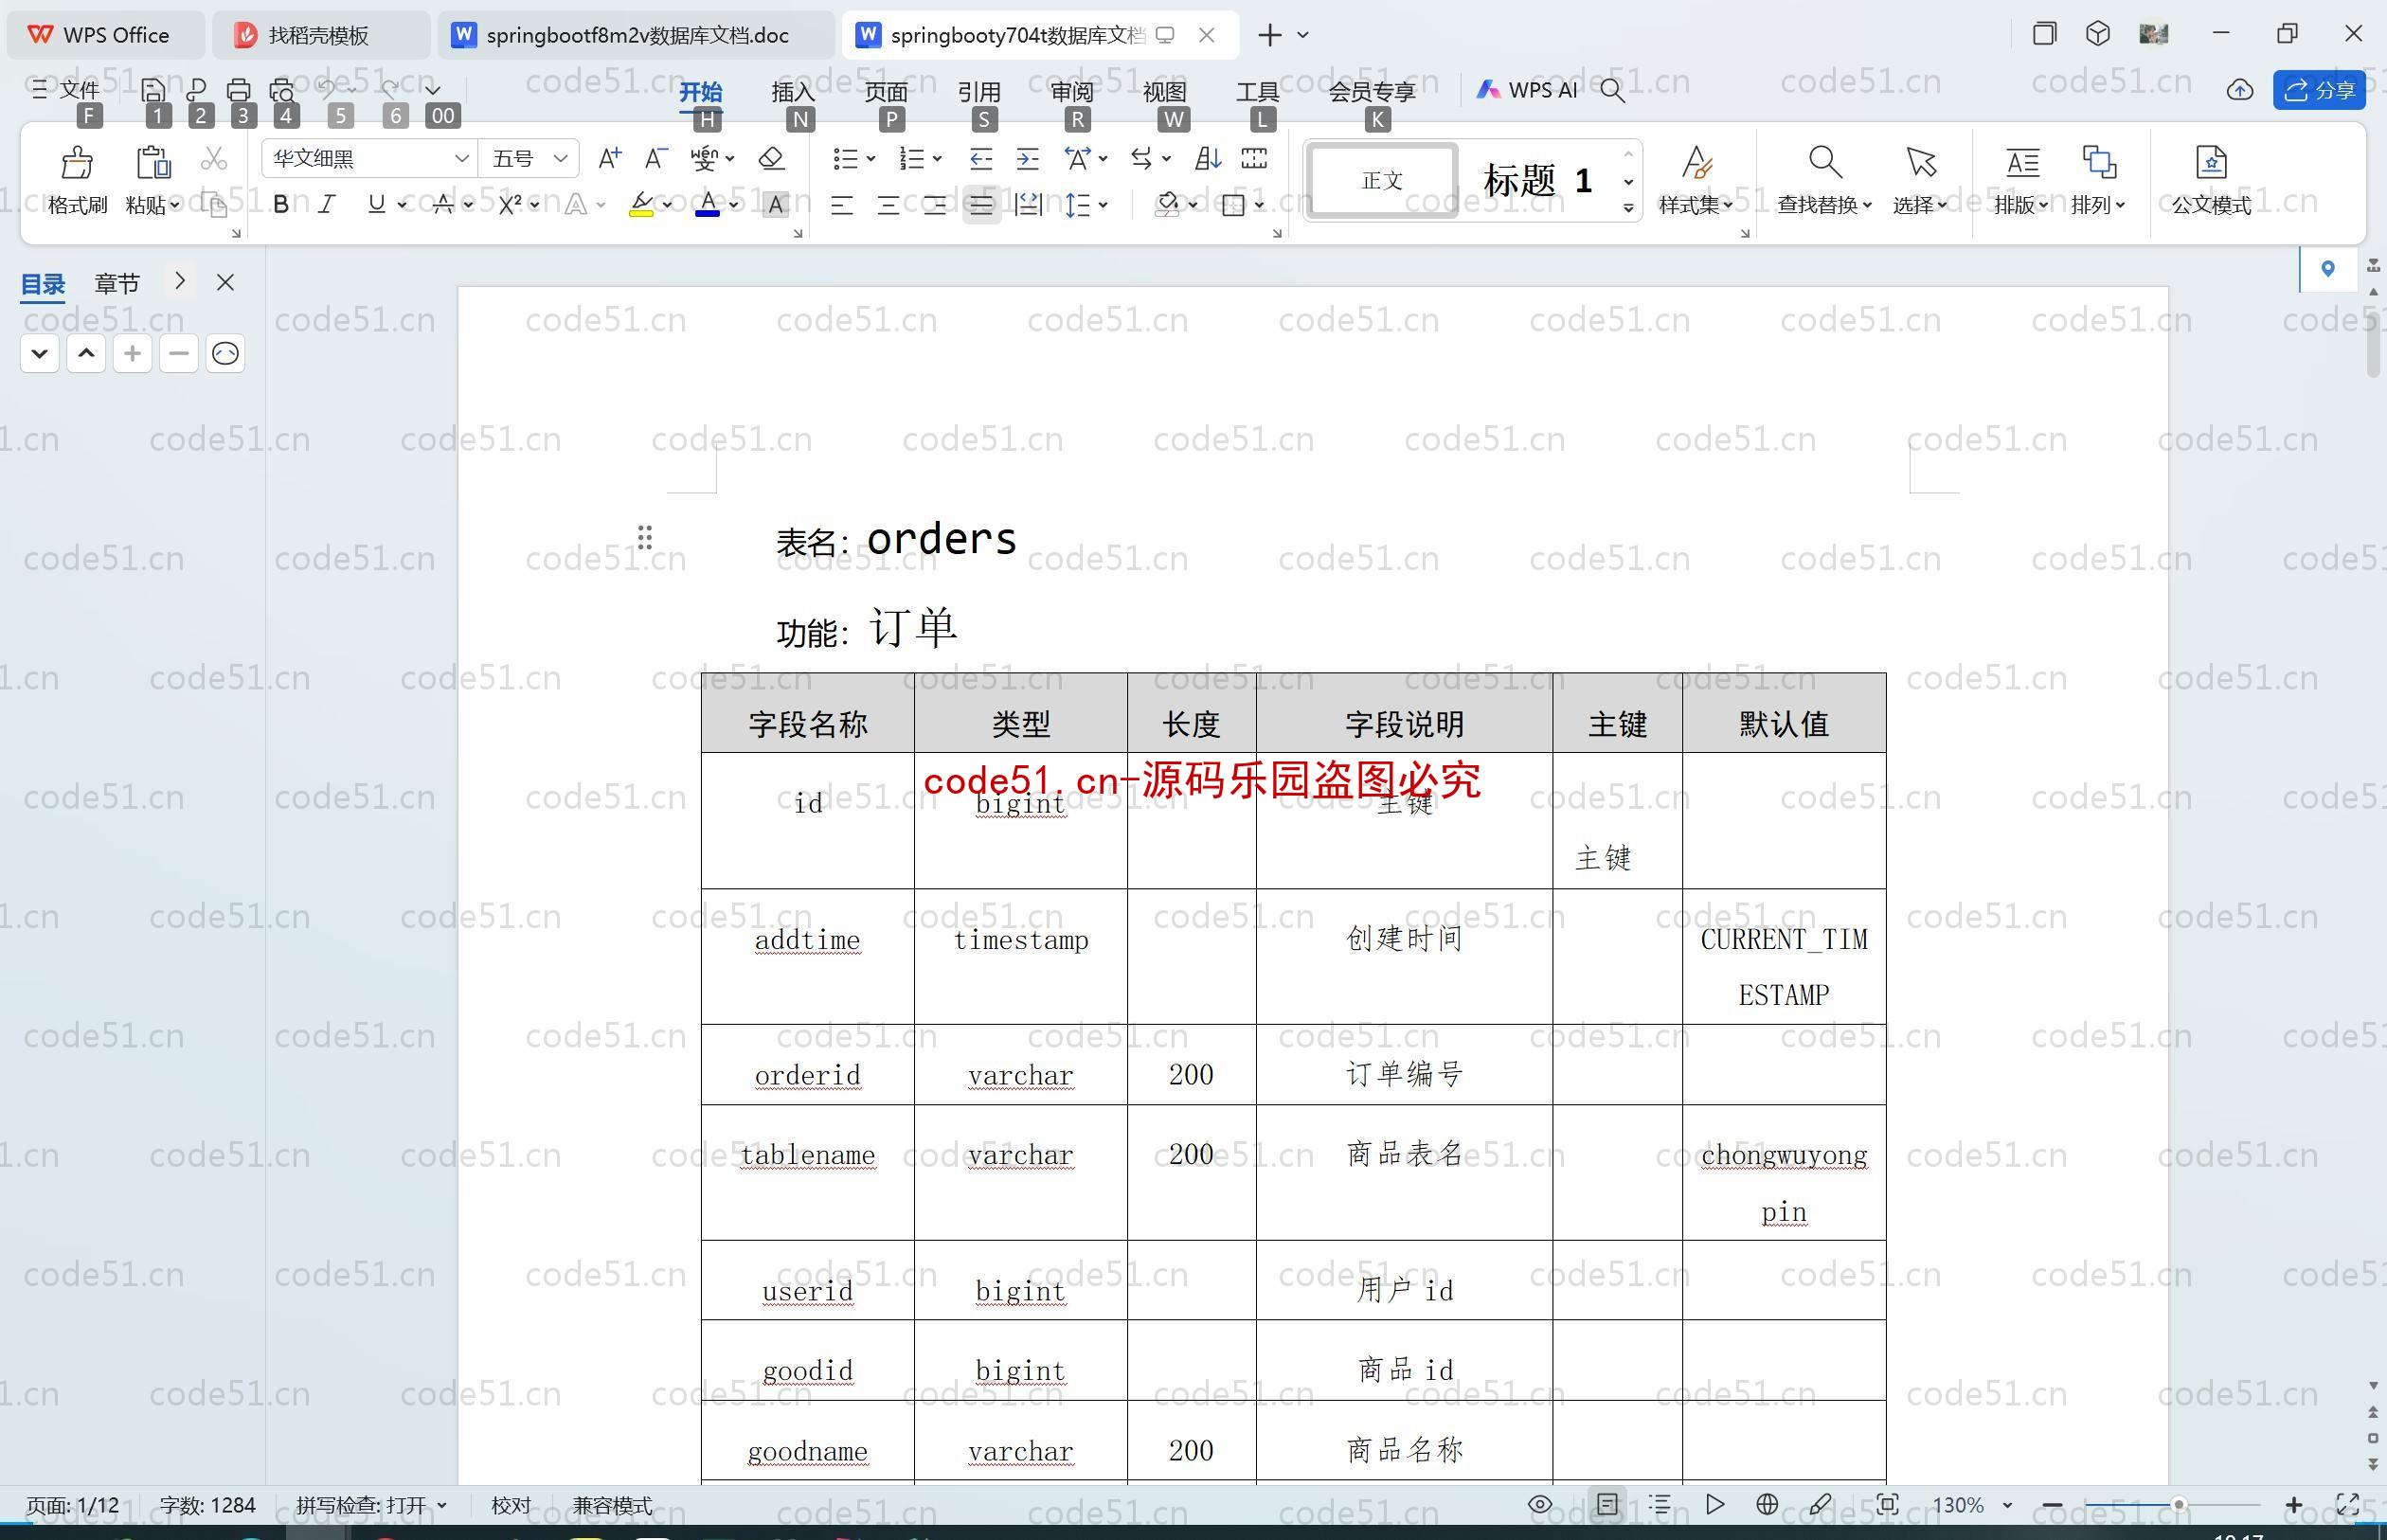Toggle Italic formatting

click(327, 205)
